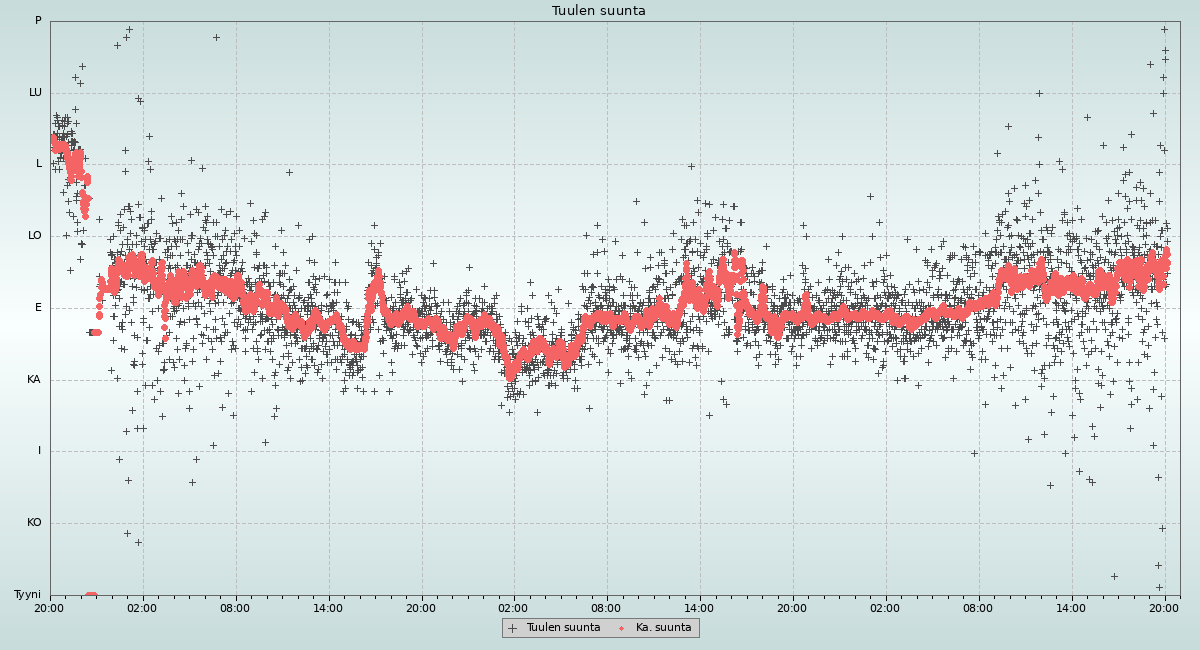Select the "L" direction label on the vertical axis

point(39,164)
